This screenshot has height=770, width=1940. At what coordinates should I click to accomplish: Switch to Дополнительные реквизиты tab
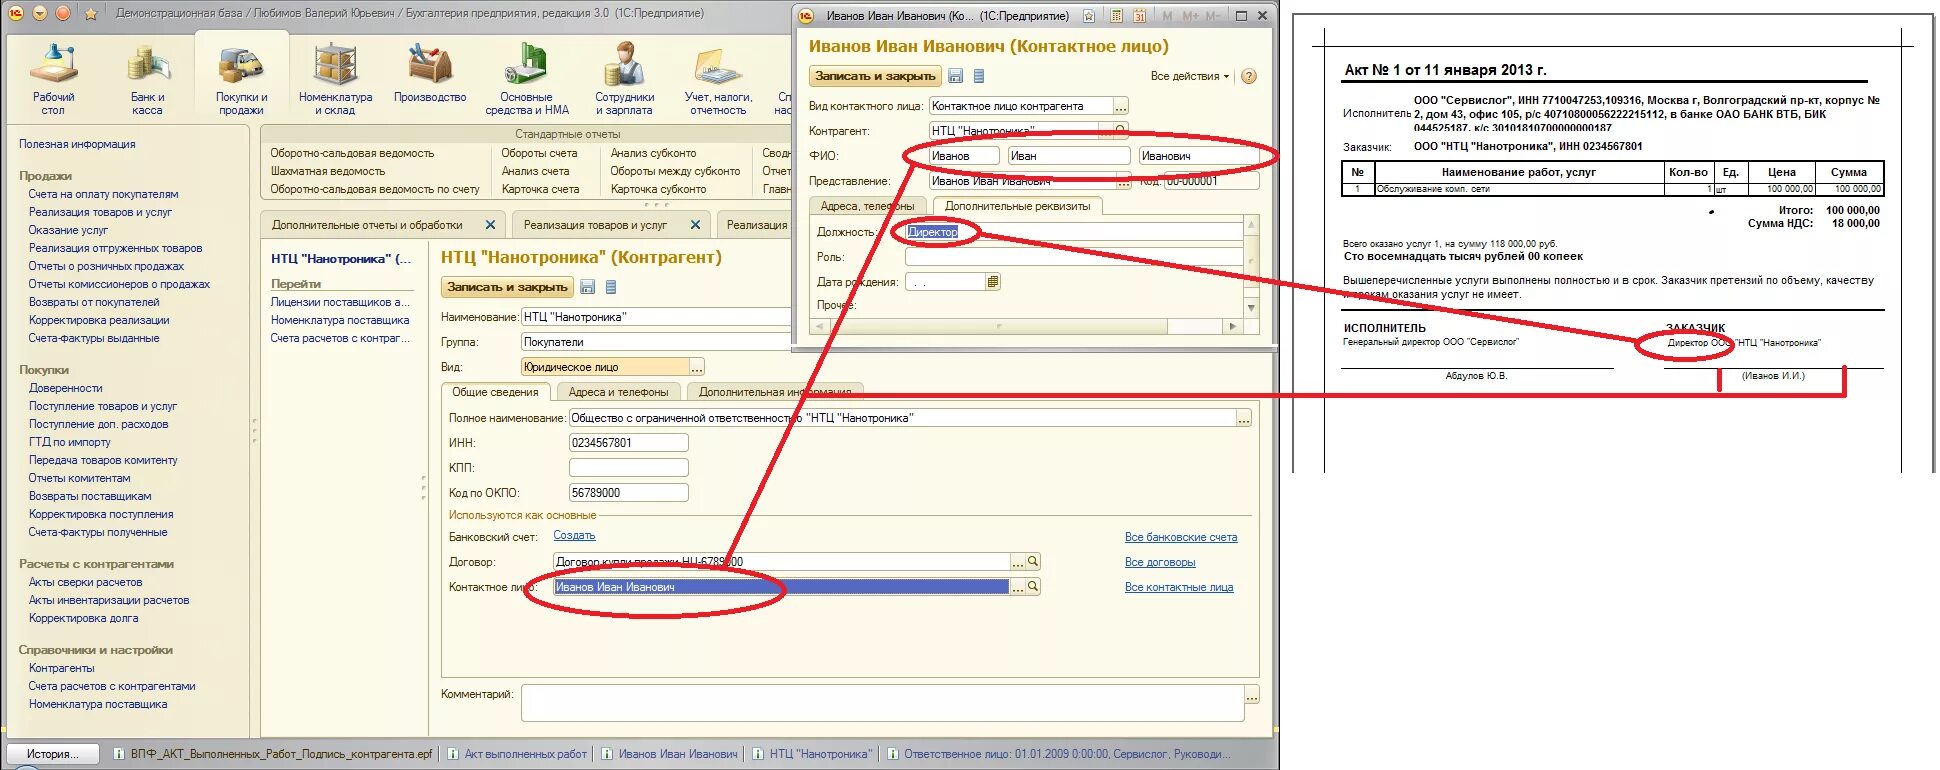[1018, 206]
